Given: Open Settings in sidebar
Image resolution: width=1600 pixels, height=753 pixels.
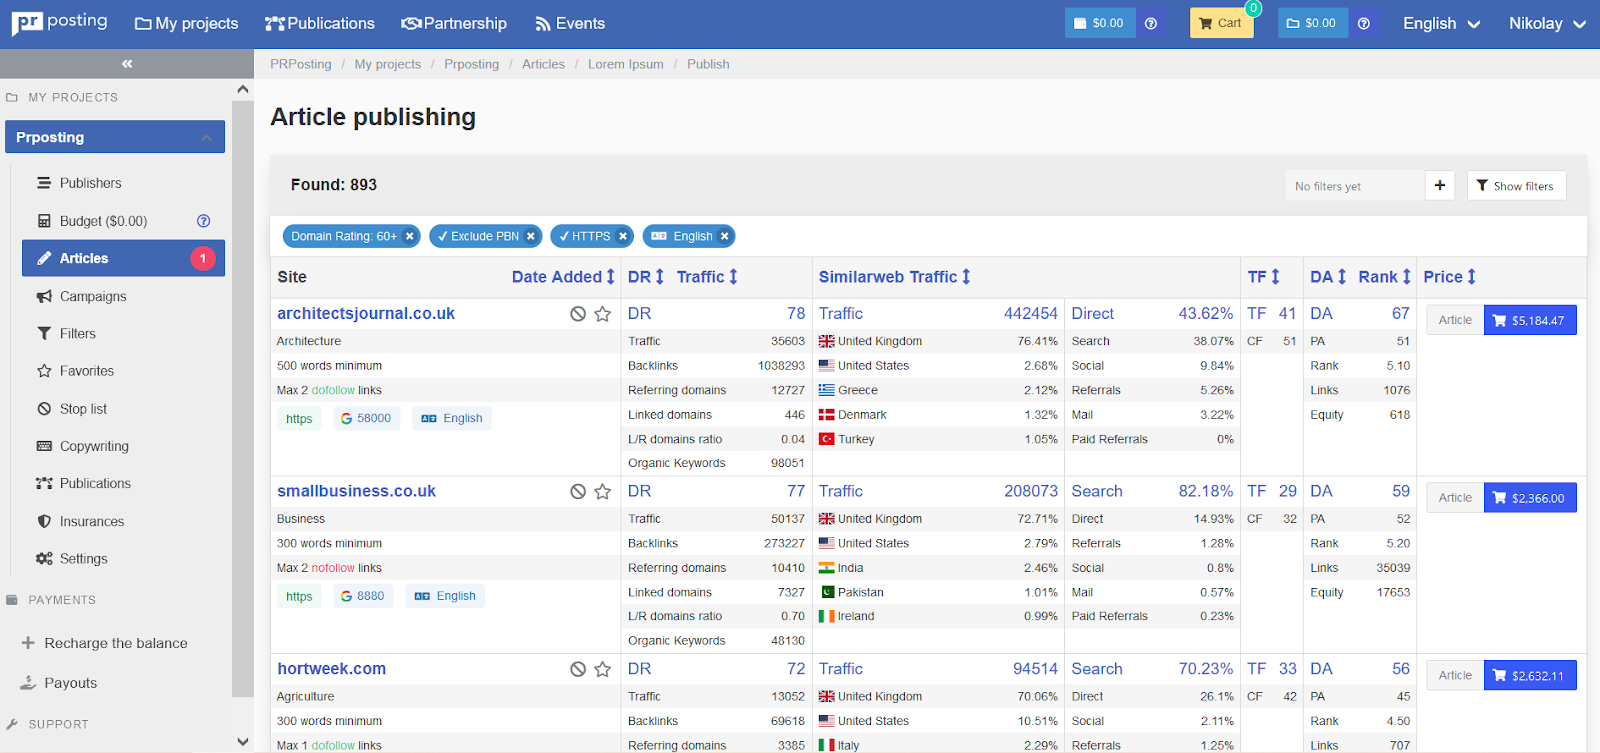Looking at the screenshot, I should pos(83,559).
